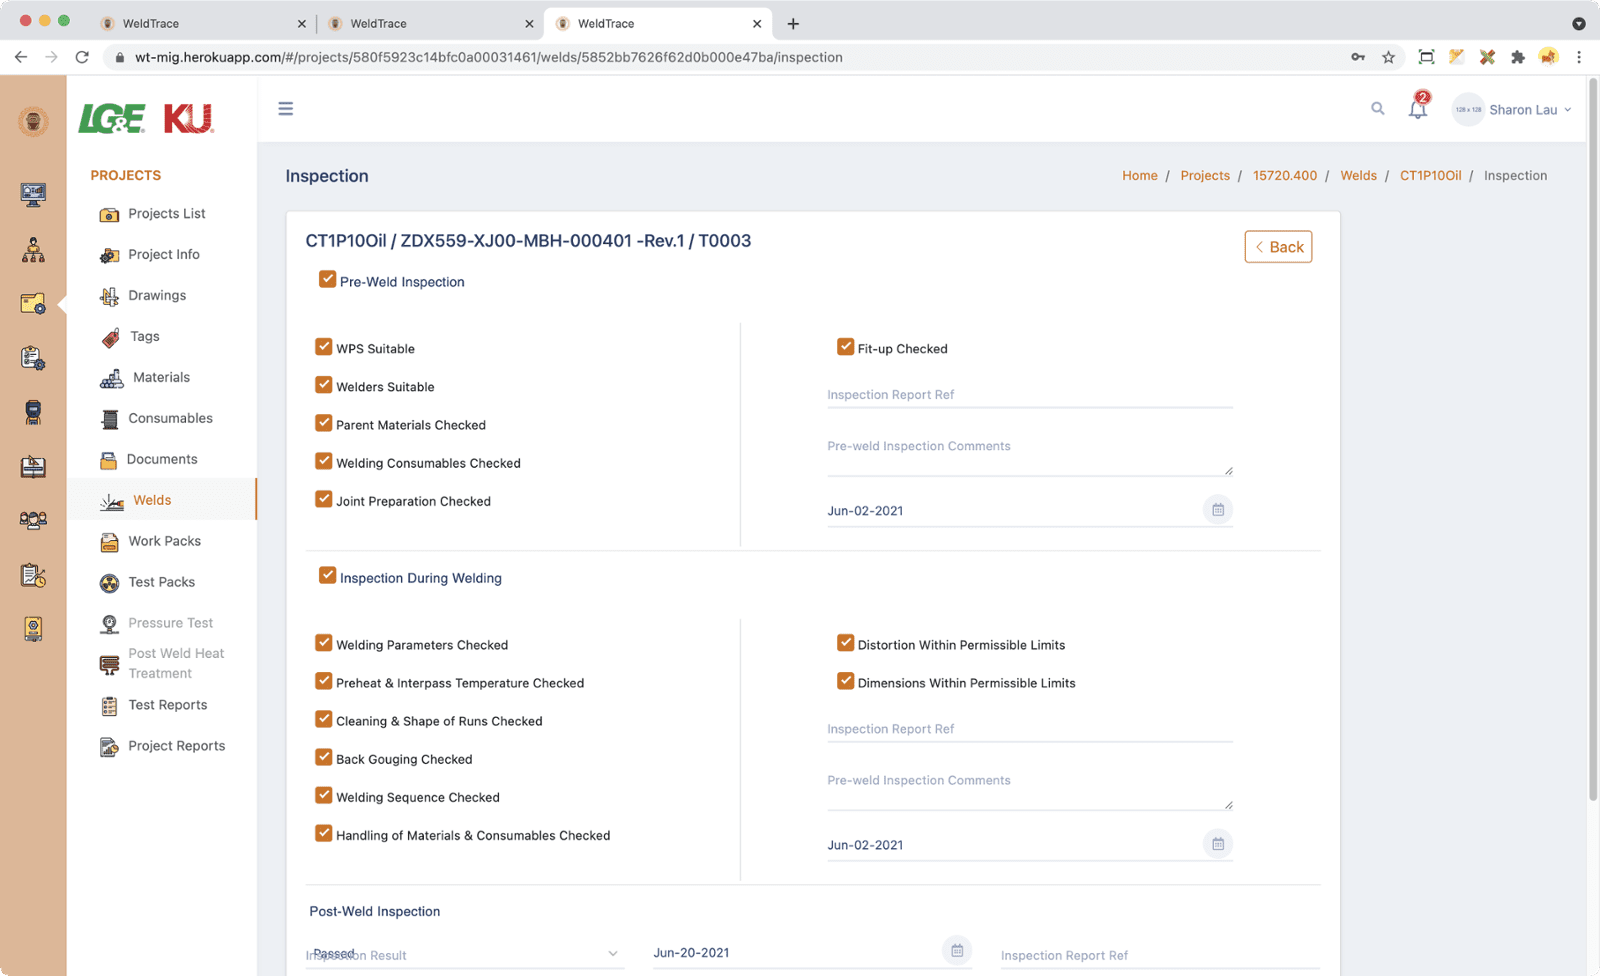Click the notification bell icon

pyautogui.click(x=1418, y=109)
